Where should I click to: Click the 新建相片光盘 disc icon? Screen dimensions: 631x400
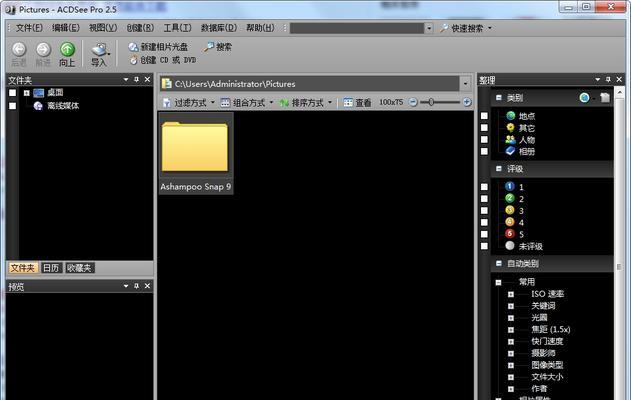pos(133,47)
